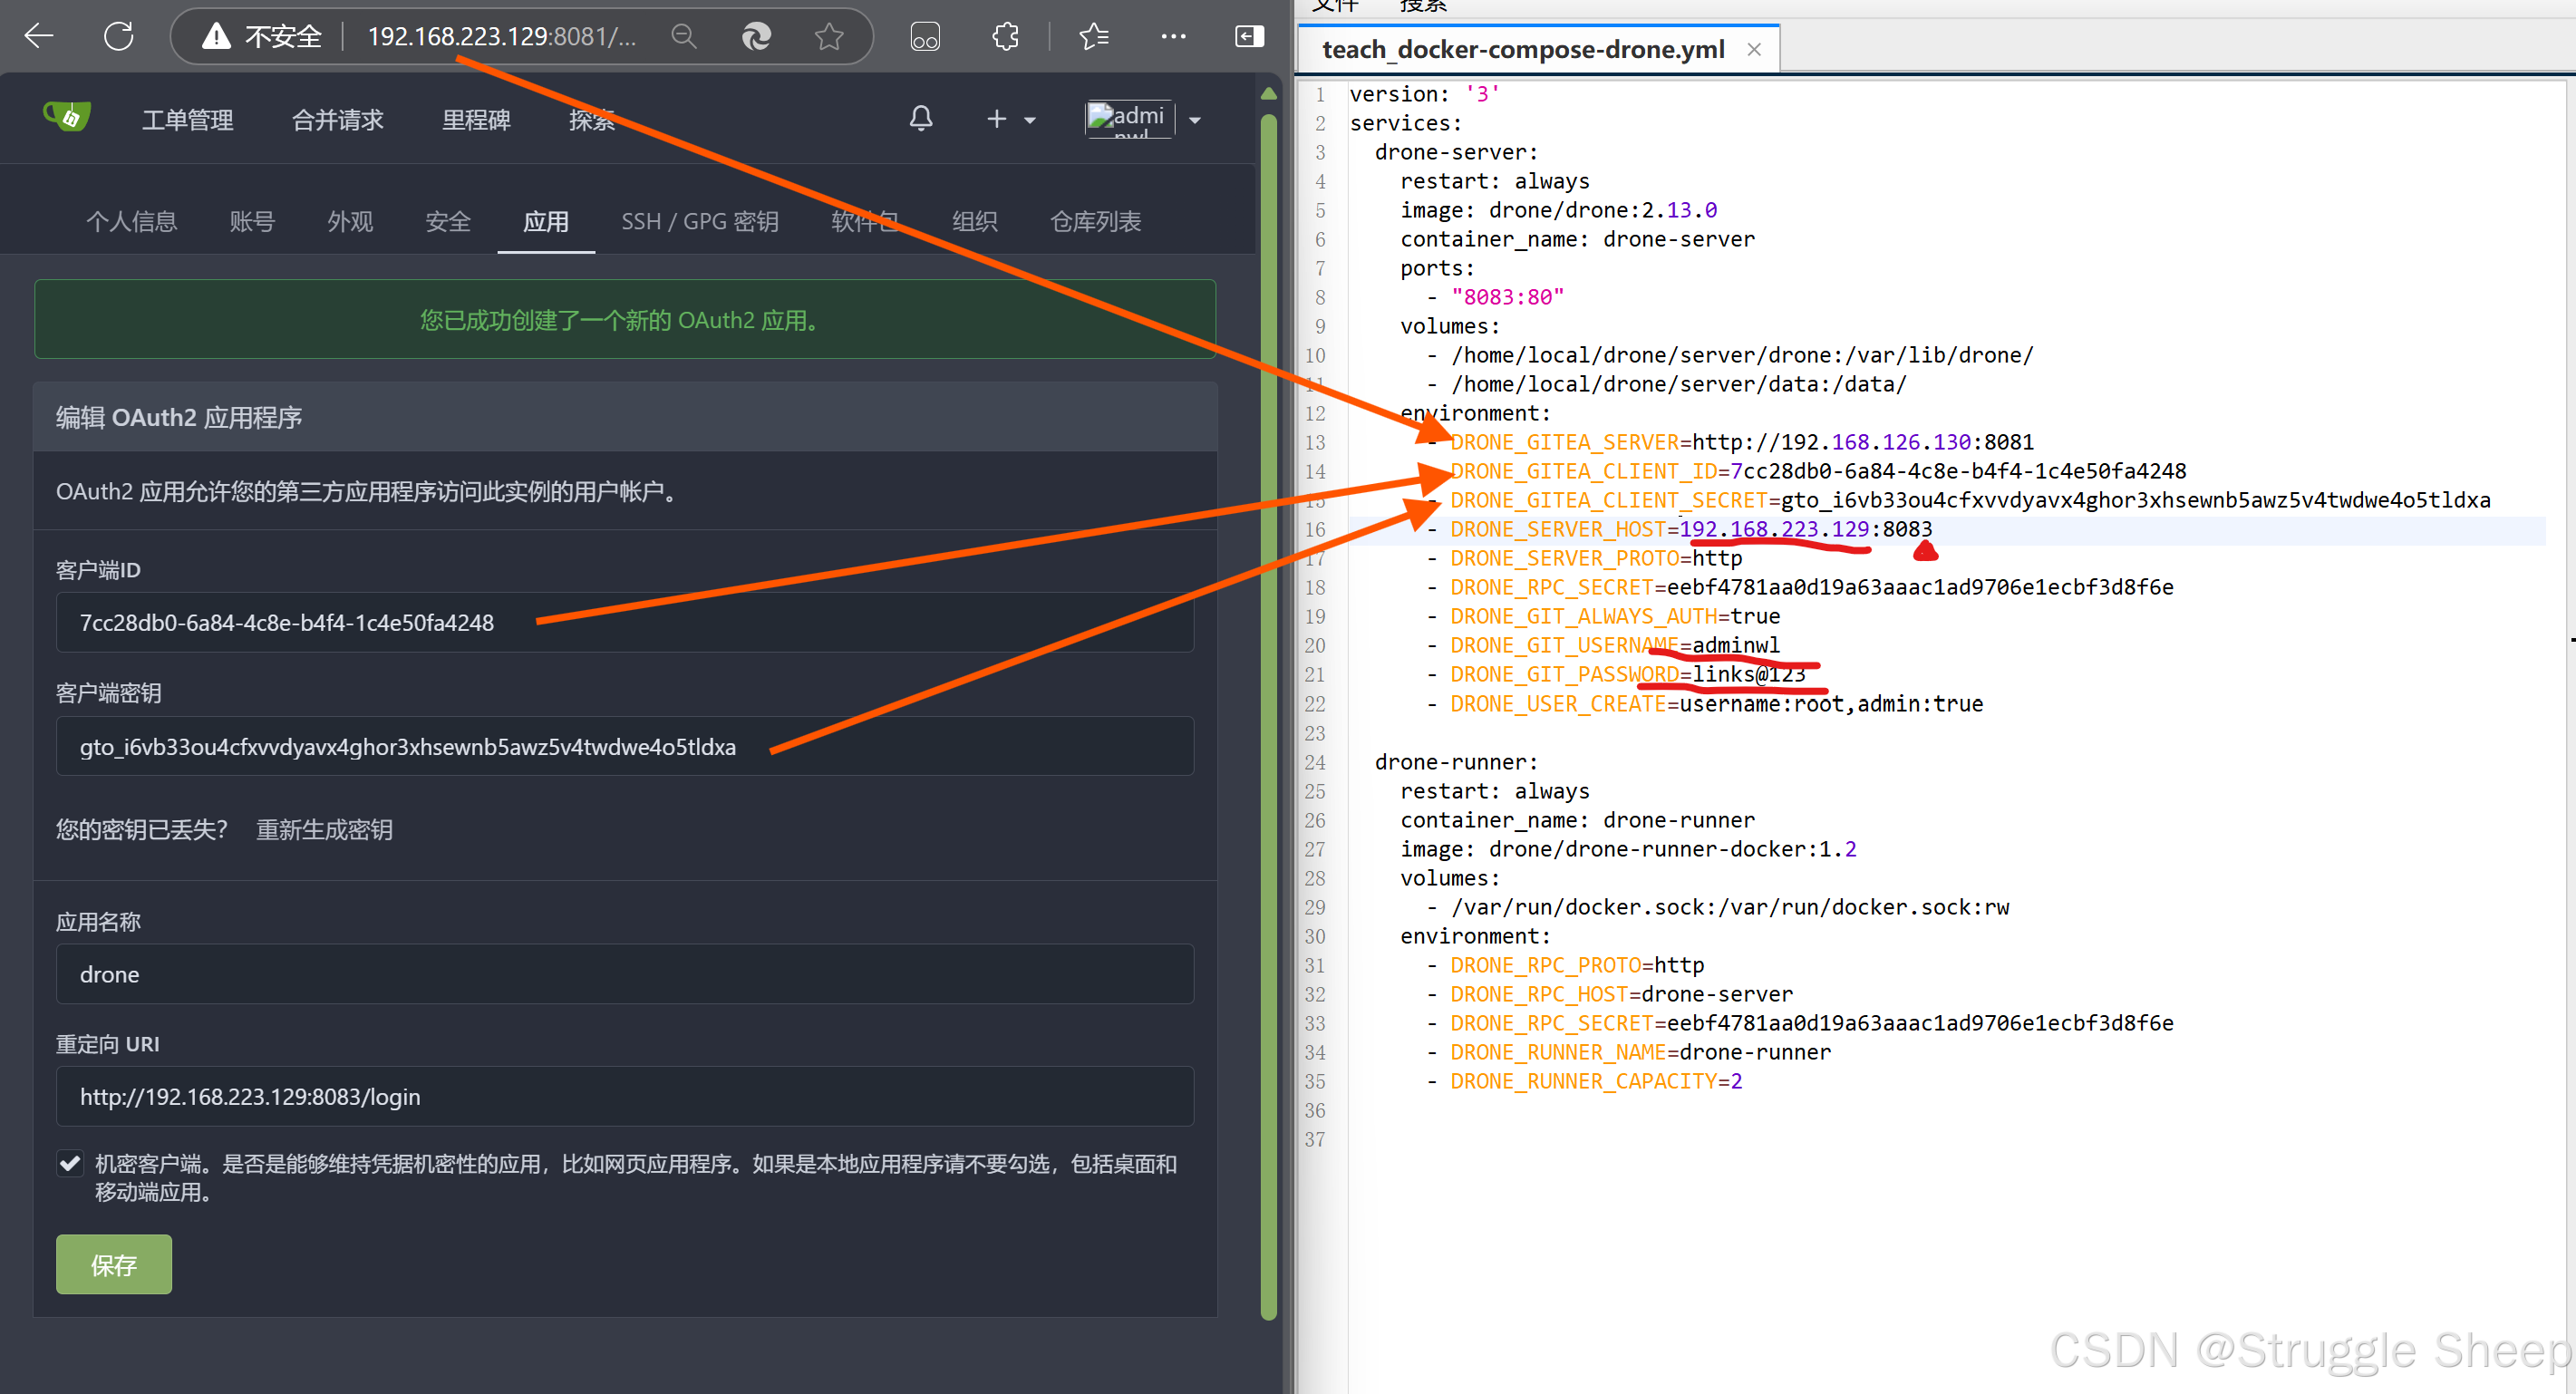Close the teach_docker-compose-drone.yml tab
The height and width of the screenshot is (1394, 2576).
[x=1753, y=50]
